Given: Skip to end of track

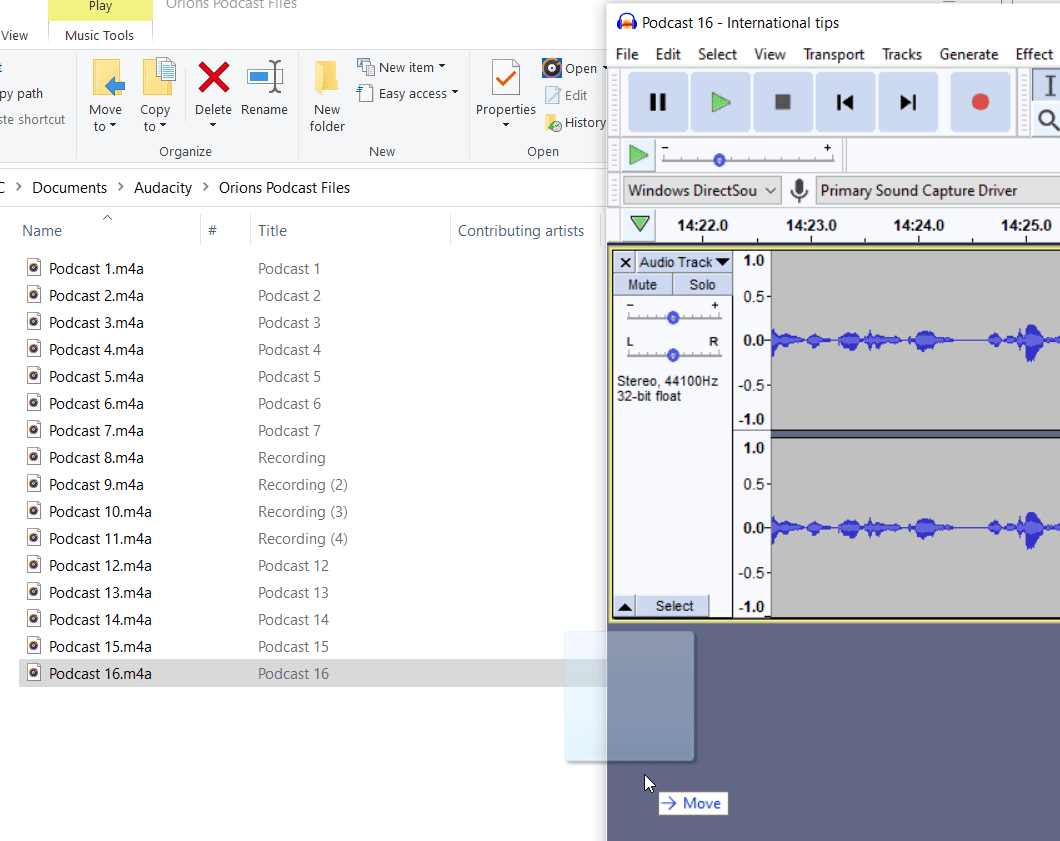Looking at the screenshot, I should point(908,102).
